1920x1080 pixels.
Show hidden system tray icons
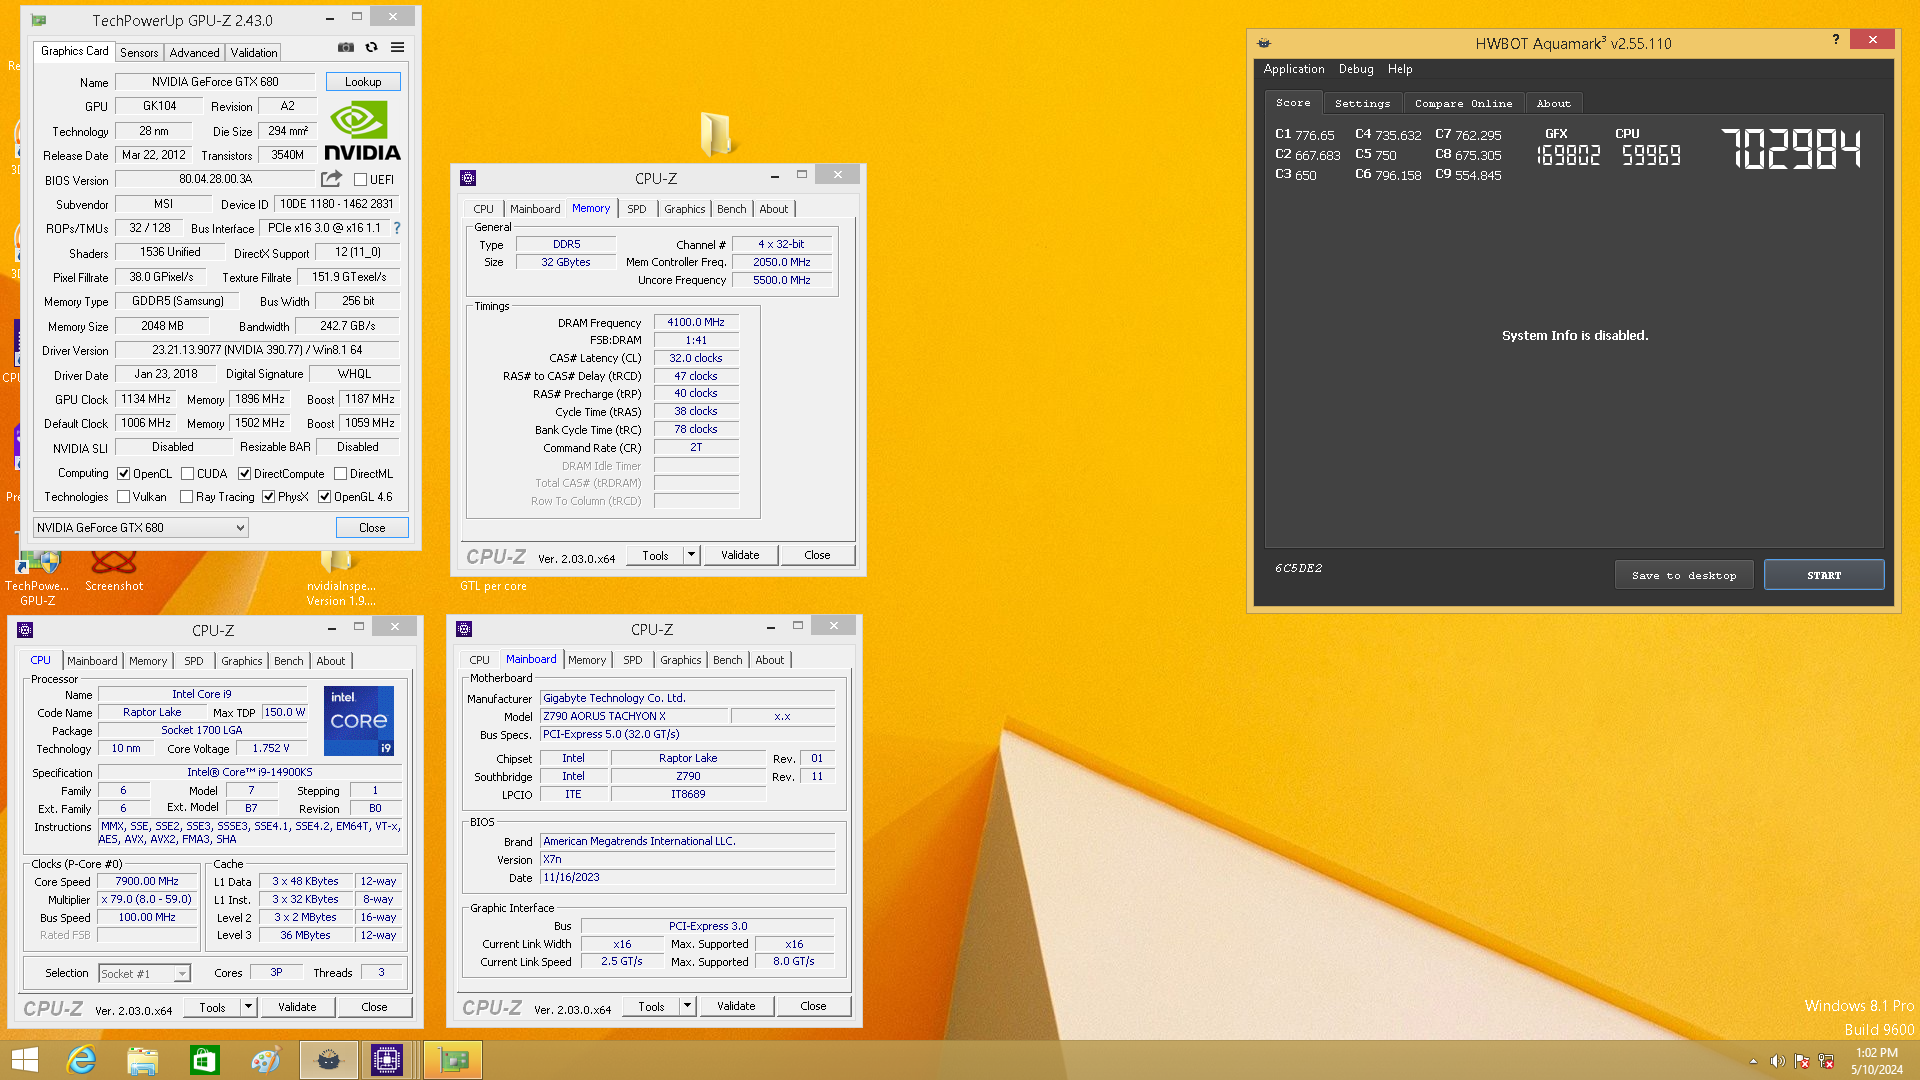1753,1061
